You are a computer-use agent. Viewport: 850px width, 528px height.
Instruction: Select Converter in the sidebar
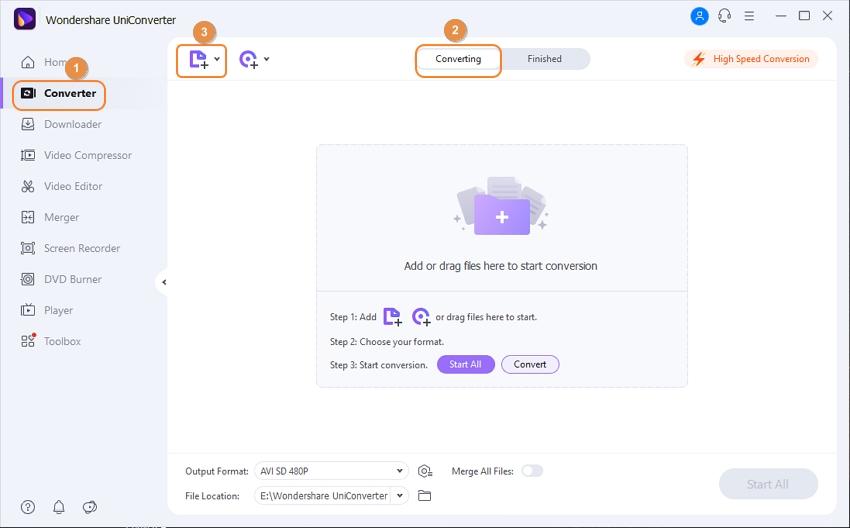(x=59, y=93)
